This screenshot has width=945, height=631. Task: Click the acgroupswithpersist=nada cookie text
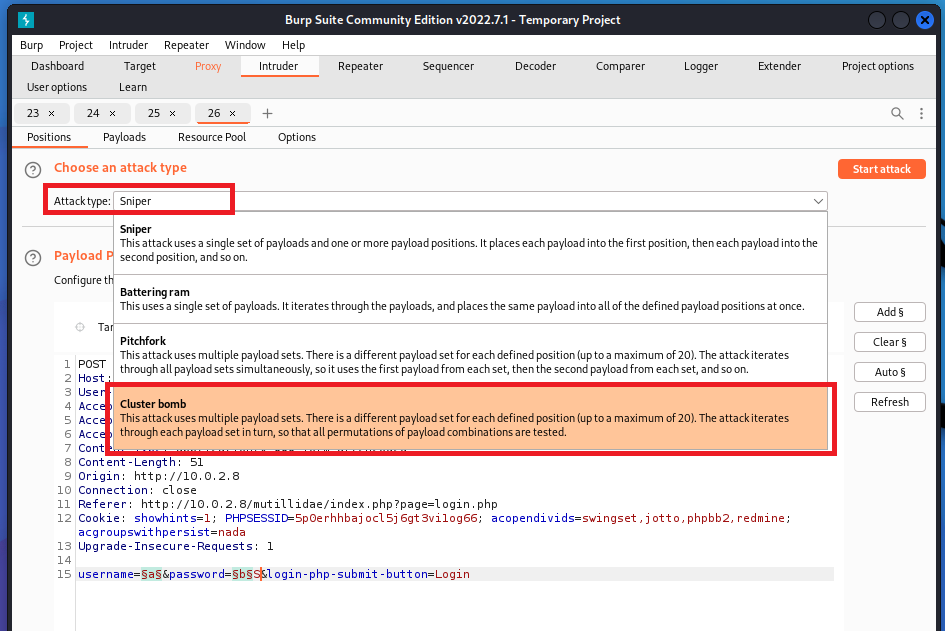[x=162, y=533]
